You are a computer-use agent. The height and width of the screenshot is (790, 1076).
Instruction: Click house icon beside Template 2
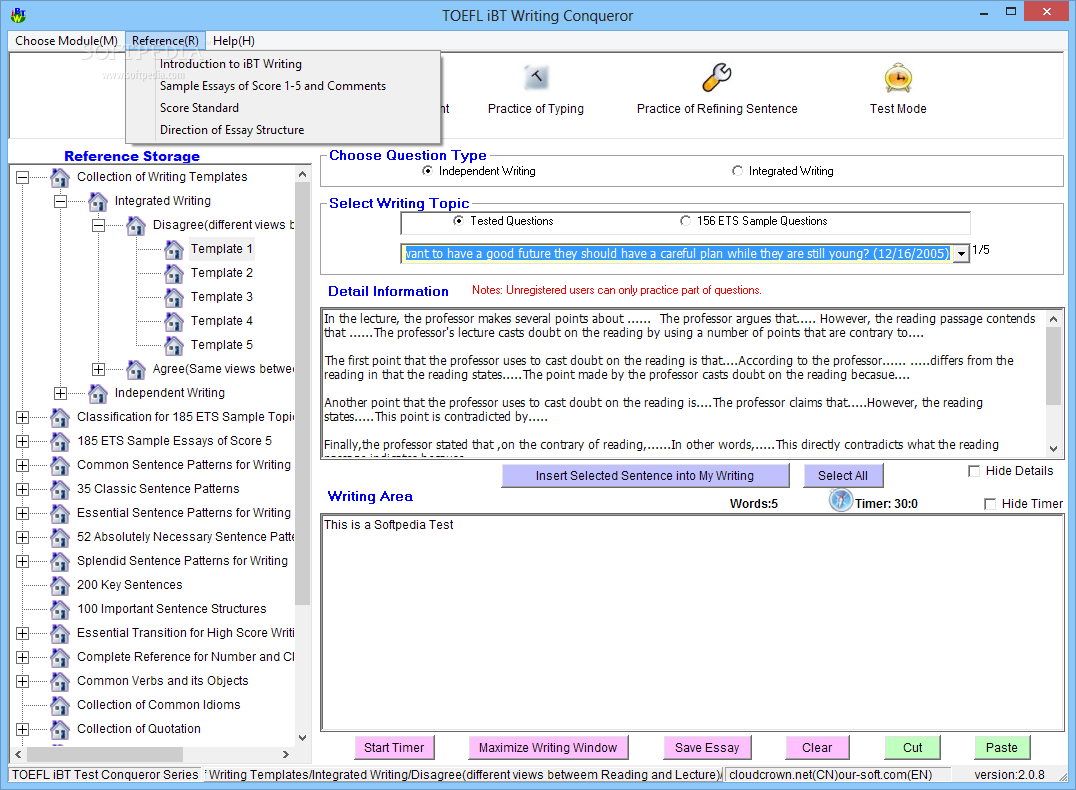pyautogui.click(x=174, y=273)
